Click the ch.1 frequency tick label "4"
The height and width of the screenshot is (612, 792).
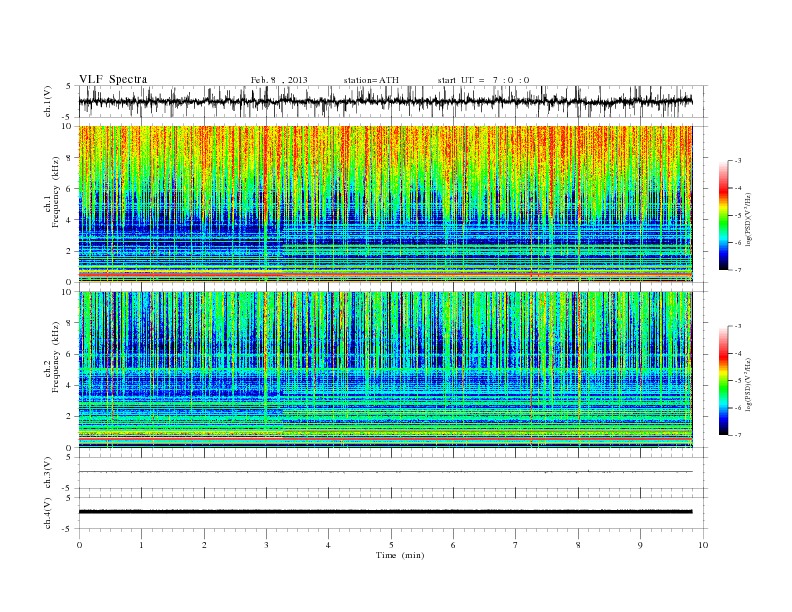(69, 220)
